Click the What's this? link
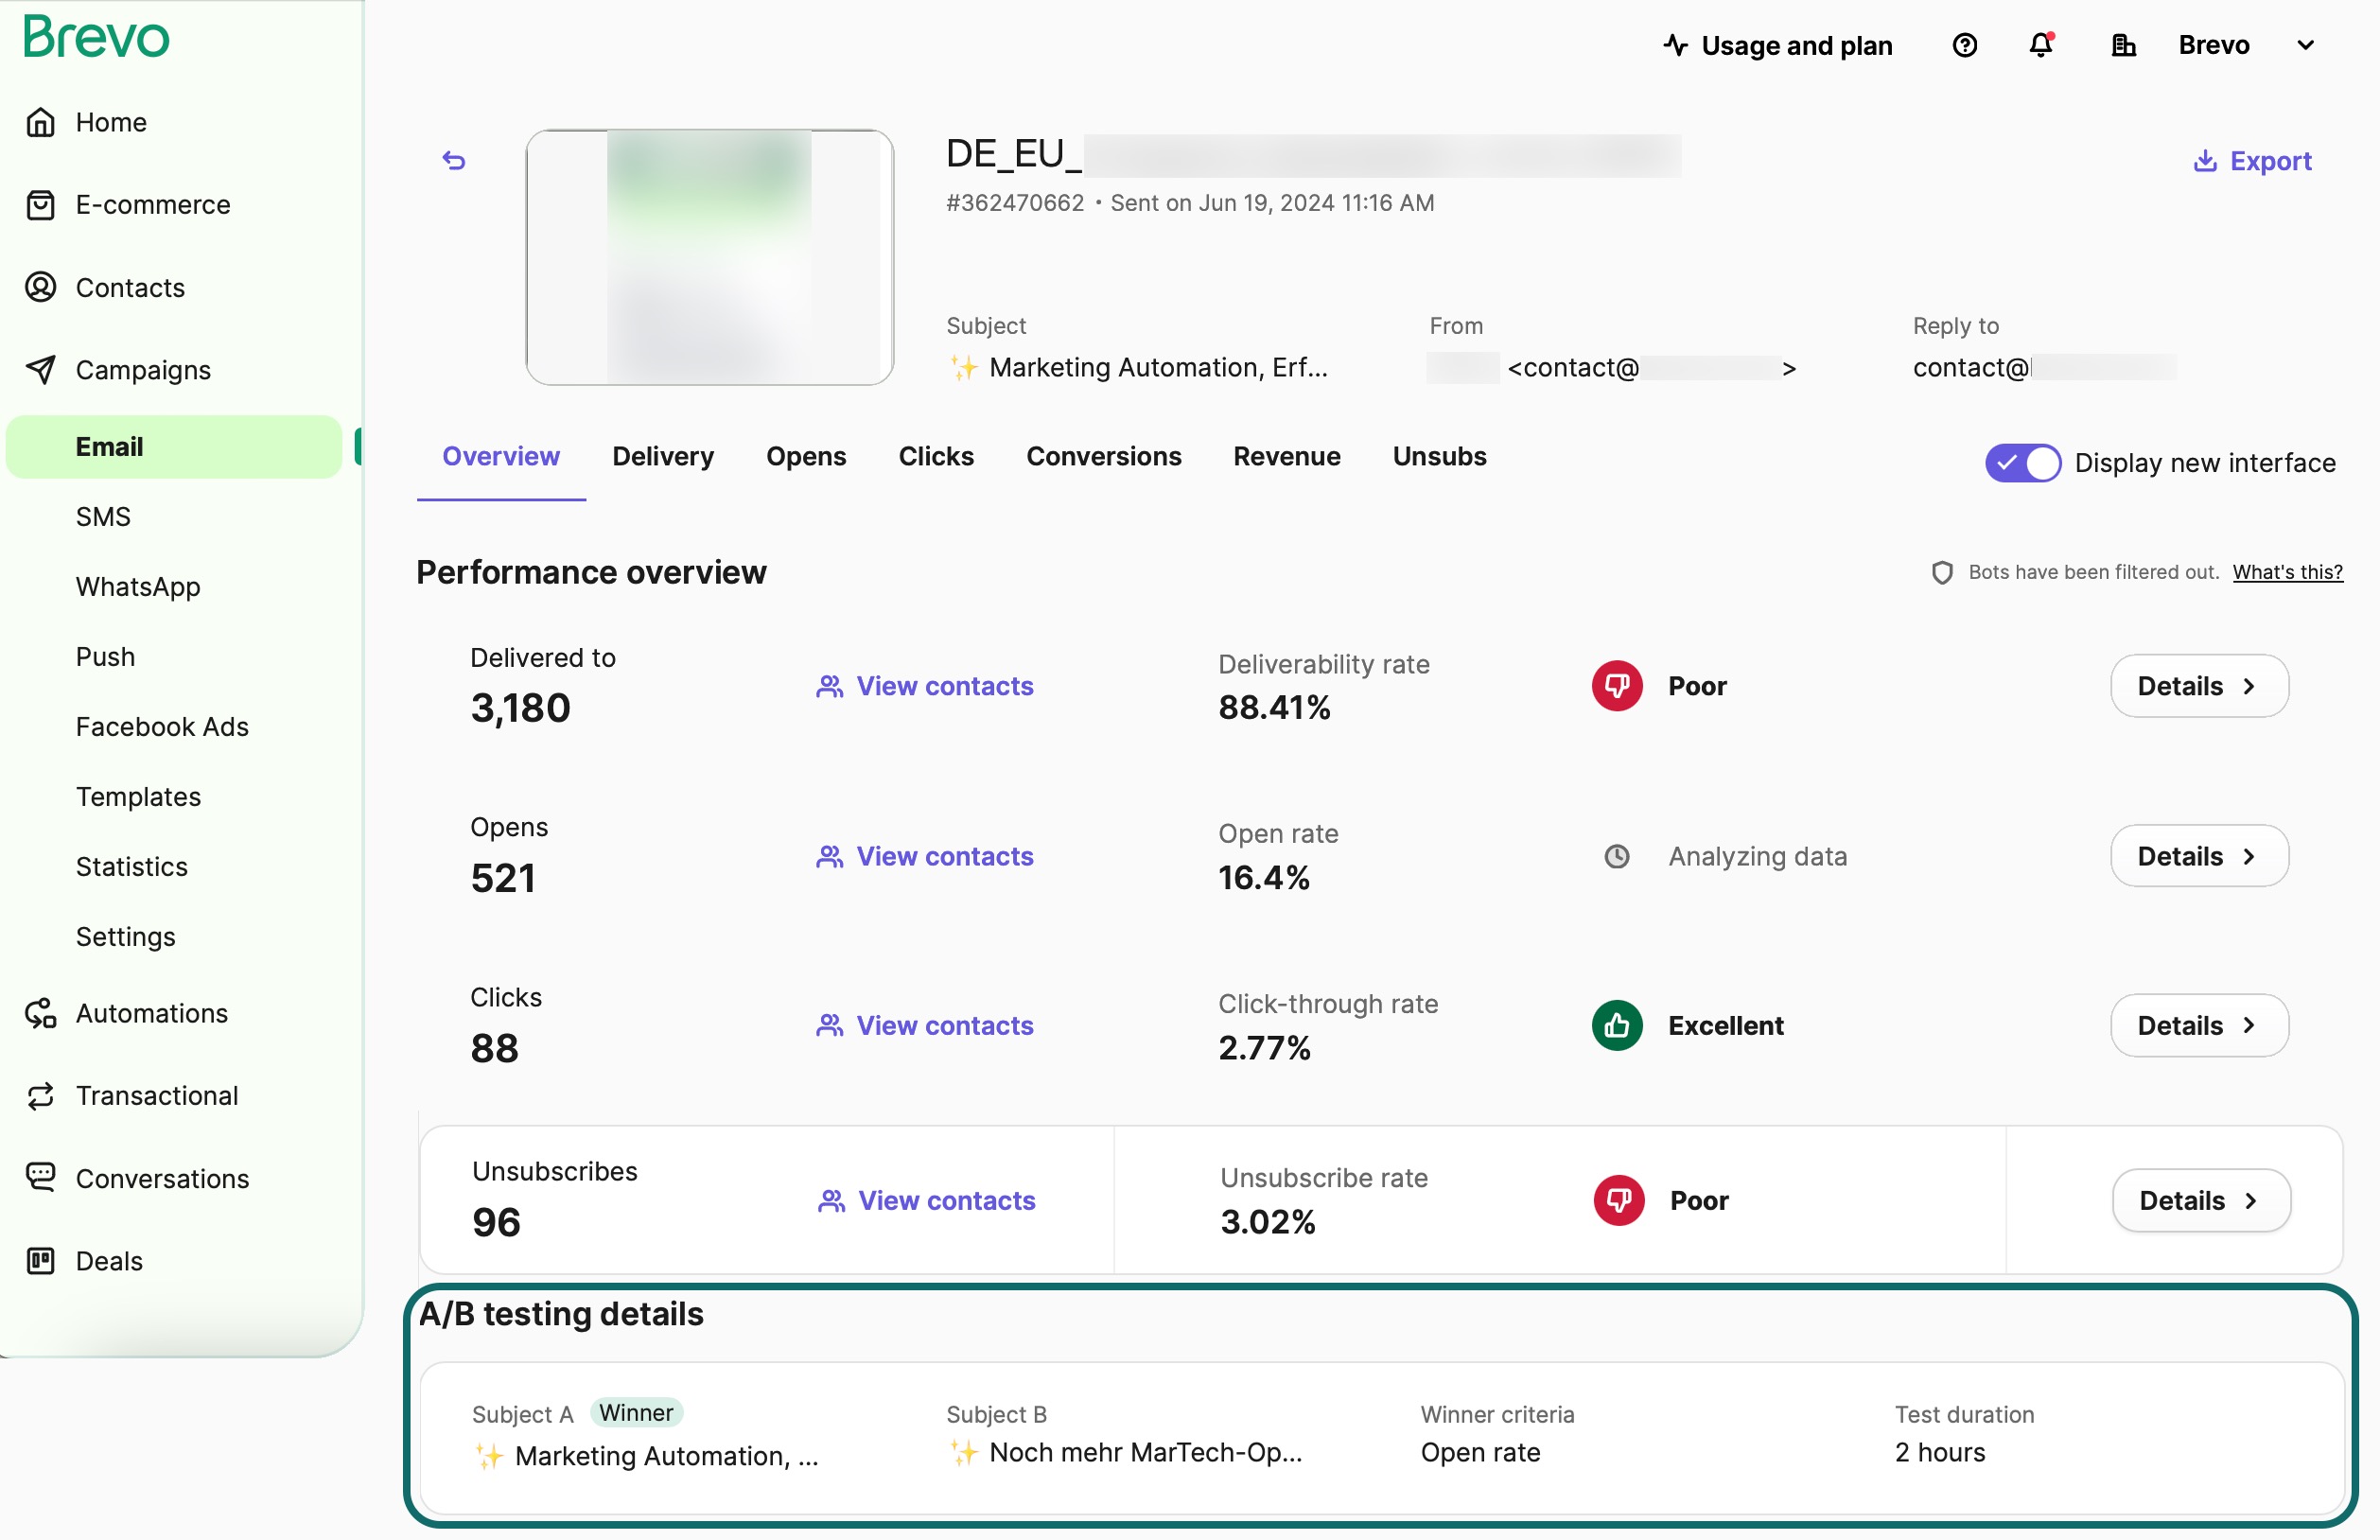2380x1540 pixels. [2287, 572]
